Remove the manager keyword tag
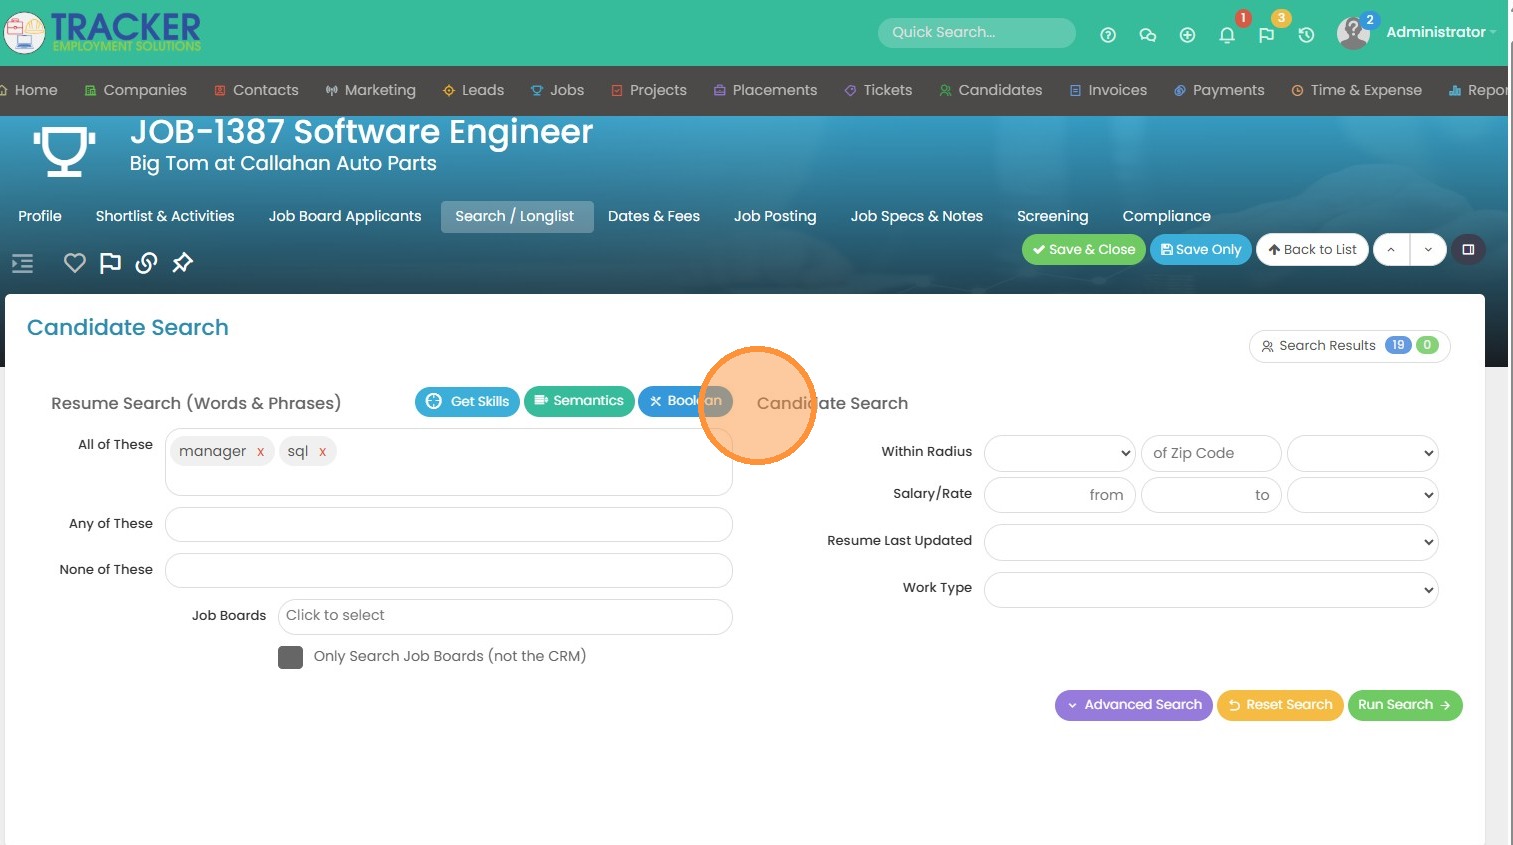The width and height of the screenshot is (1513, 845). [260, 452]
